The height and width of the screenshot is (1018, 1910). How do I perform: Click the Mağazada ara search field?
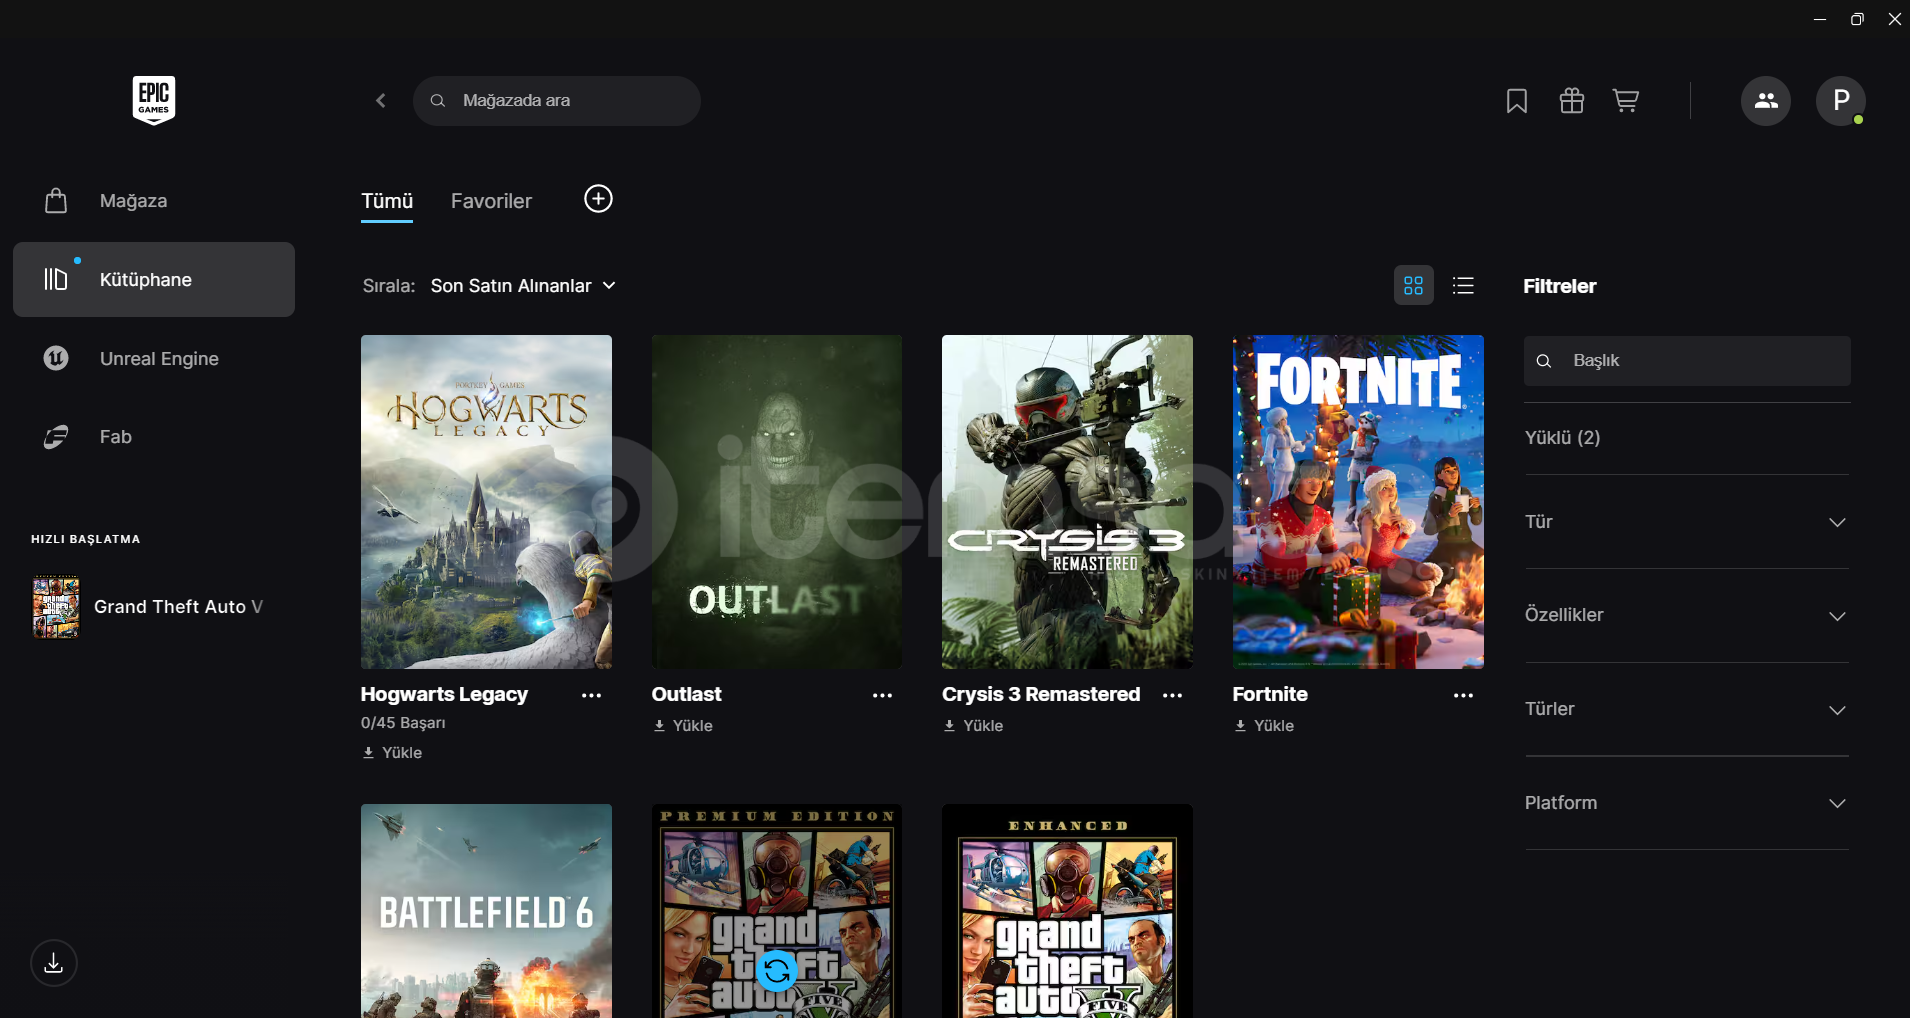pos(557,101)
